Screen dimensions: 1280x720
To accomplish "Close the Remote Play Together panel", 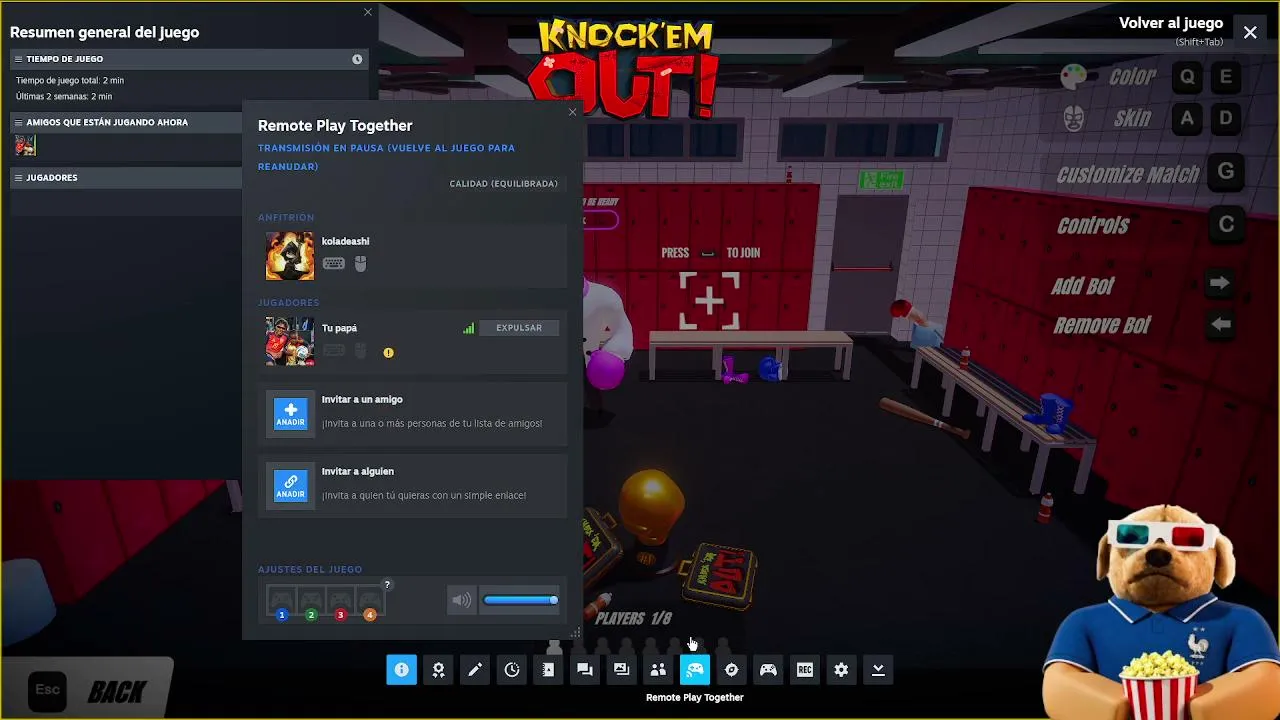I will [x=572, y=112].
